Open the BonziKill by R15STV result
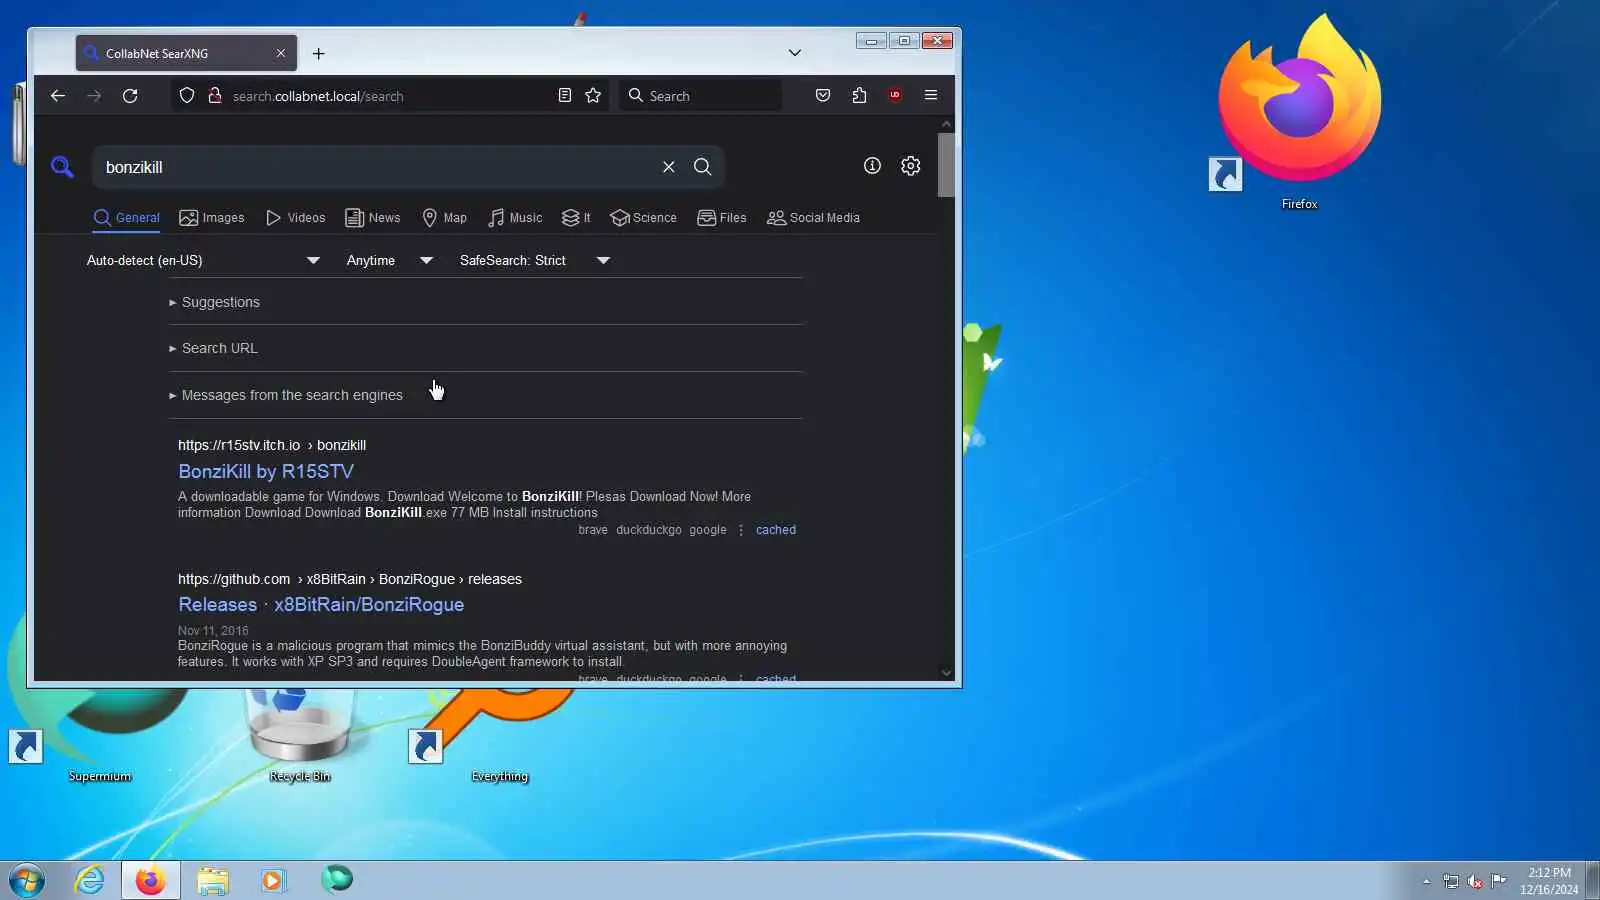The height and width of the screenshot is (900, 1600). 266,471
